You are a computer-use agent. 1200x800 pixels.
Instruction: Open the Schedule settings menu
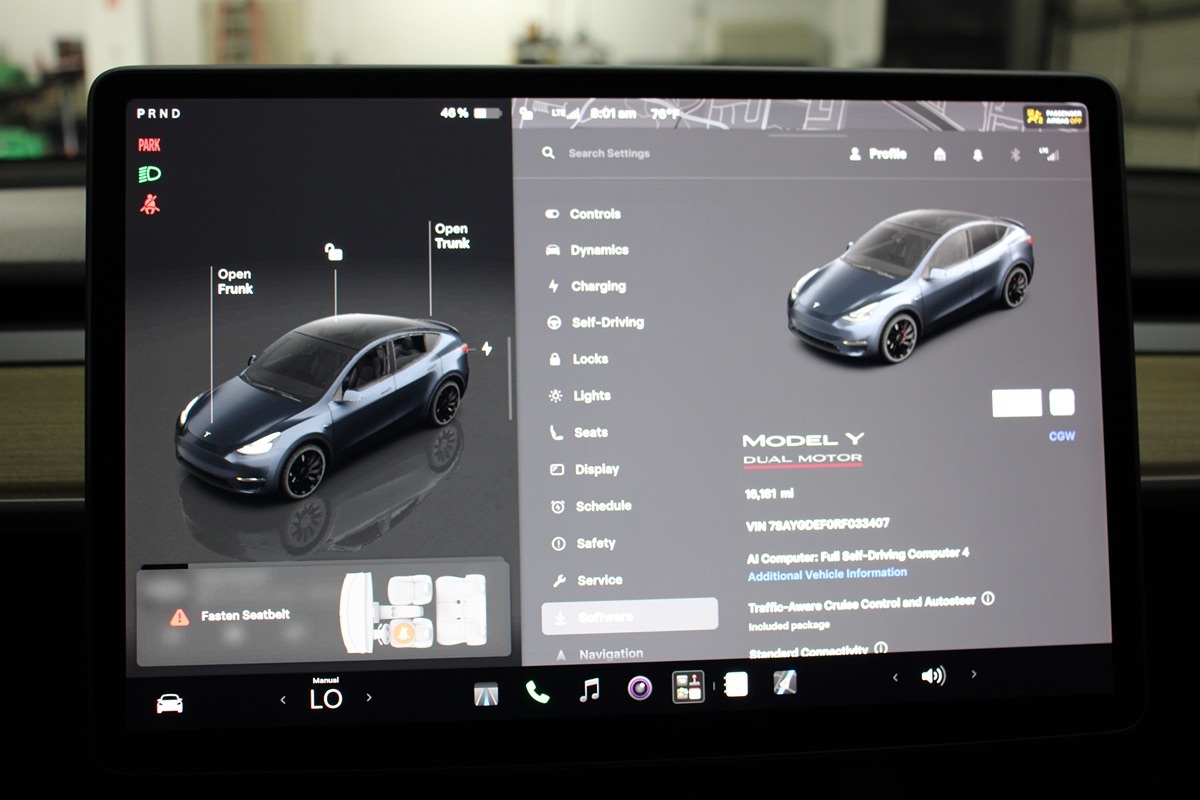pyautogui.click(x=591, y=506)
